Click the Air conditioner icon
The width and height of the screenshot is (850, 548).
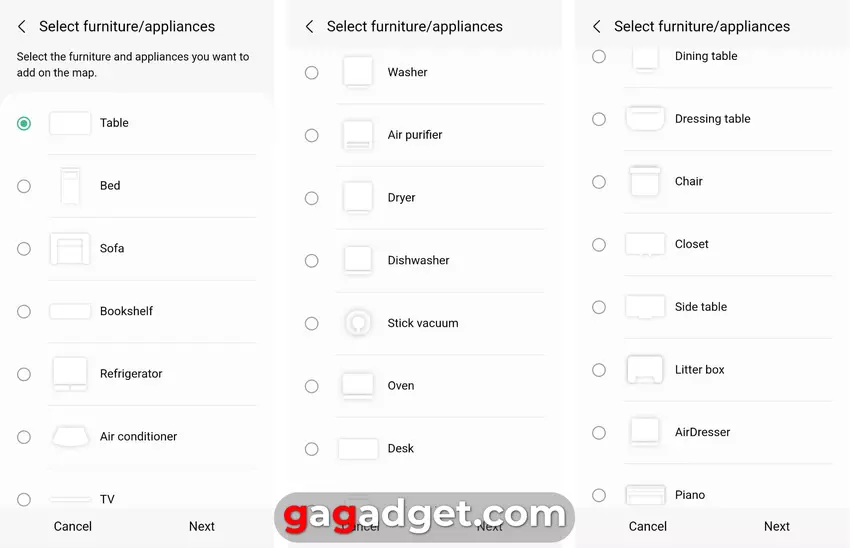click(70, 437)
